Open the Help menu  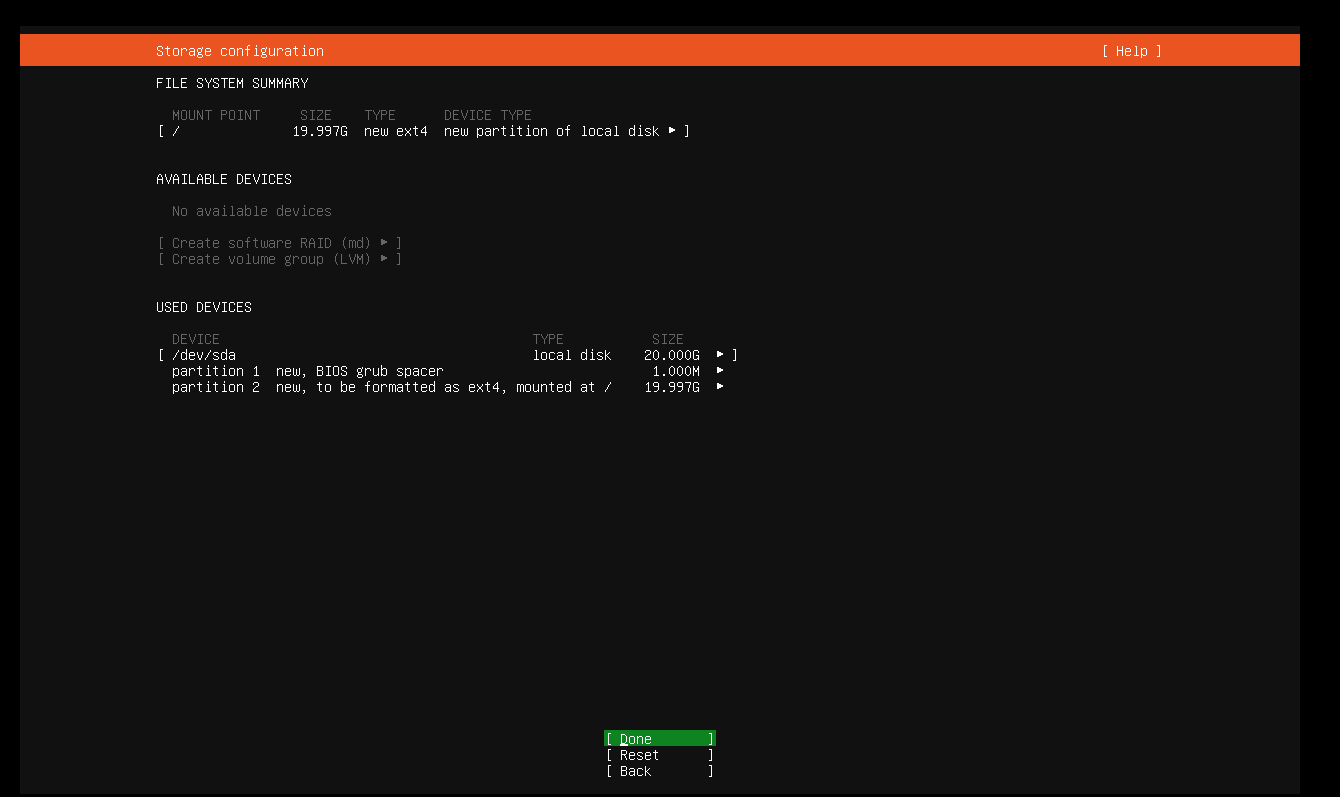(x=1131, y=50)
